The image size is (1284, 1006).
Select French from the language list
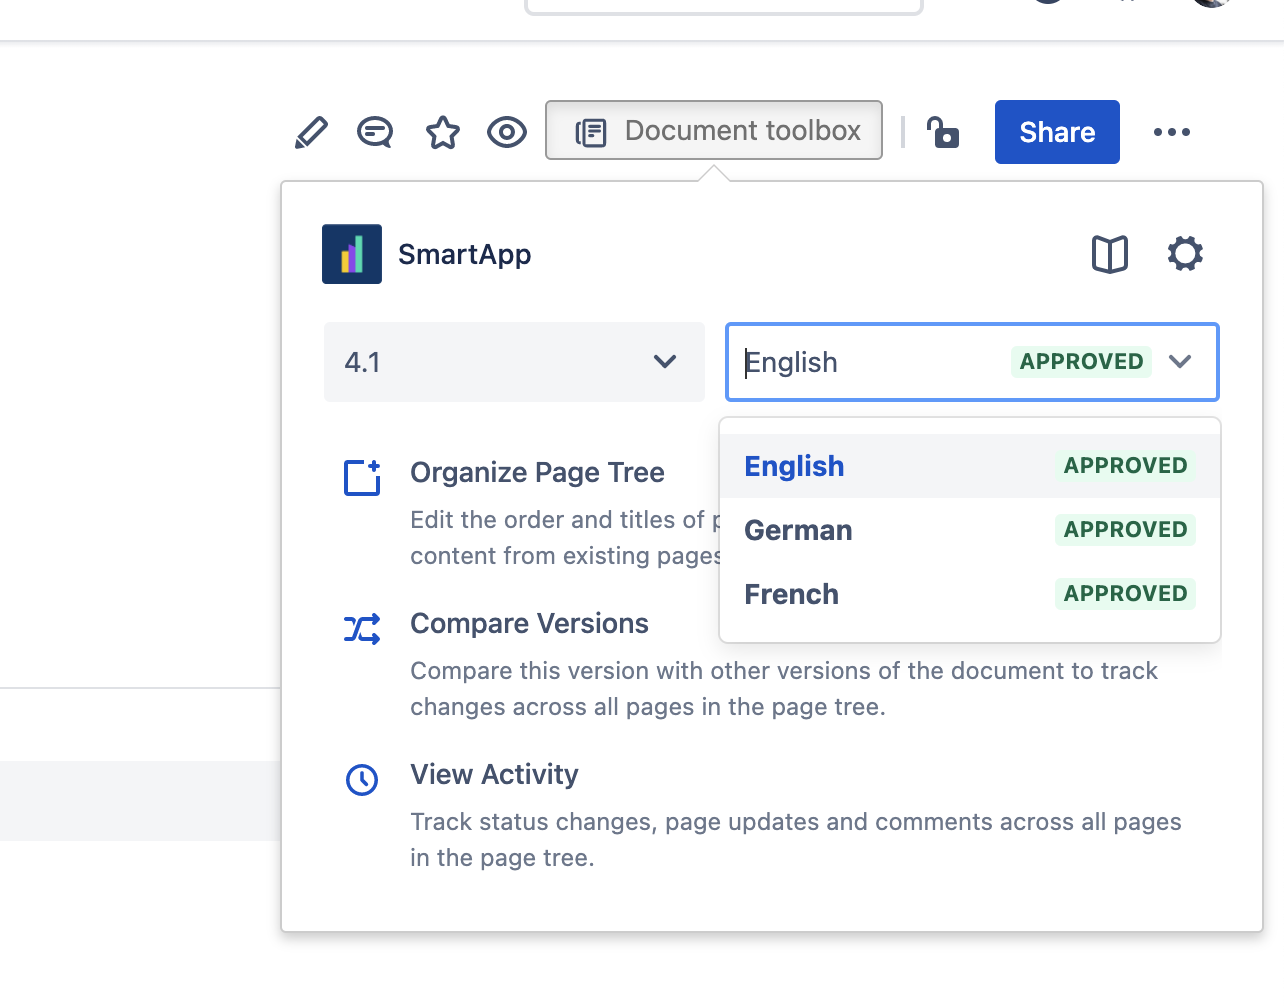pyautogui.click(x=791, y=594)
